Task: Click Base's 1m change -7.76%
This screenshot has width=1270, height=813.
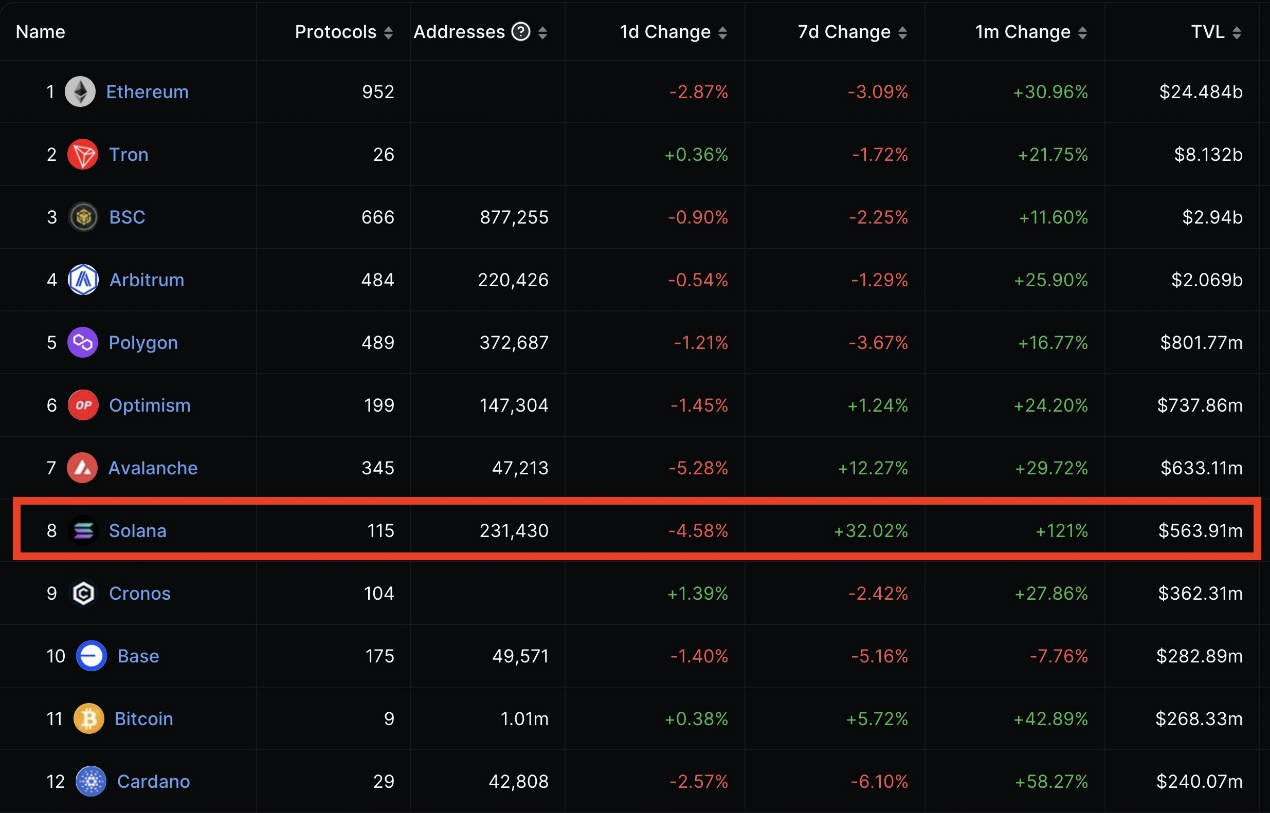Action: click(1059, 656)
